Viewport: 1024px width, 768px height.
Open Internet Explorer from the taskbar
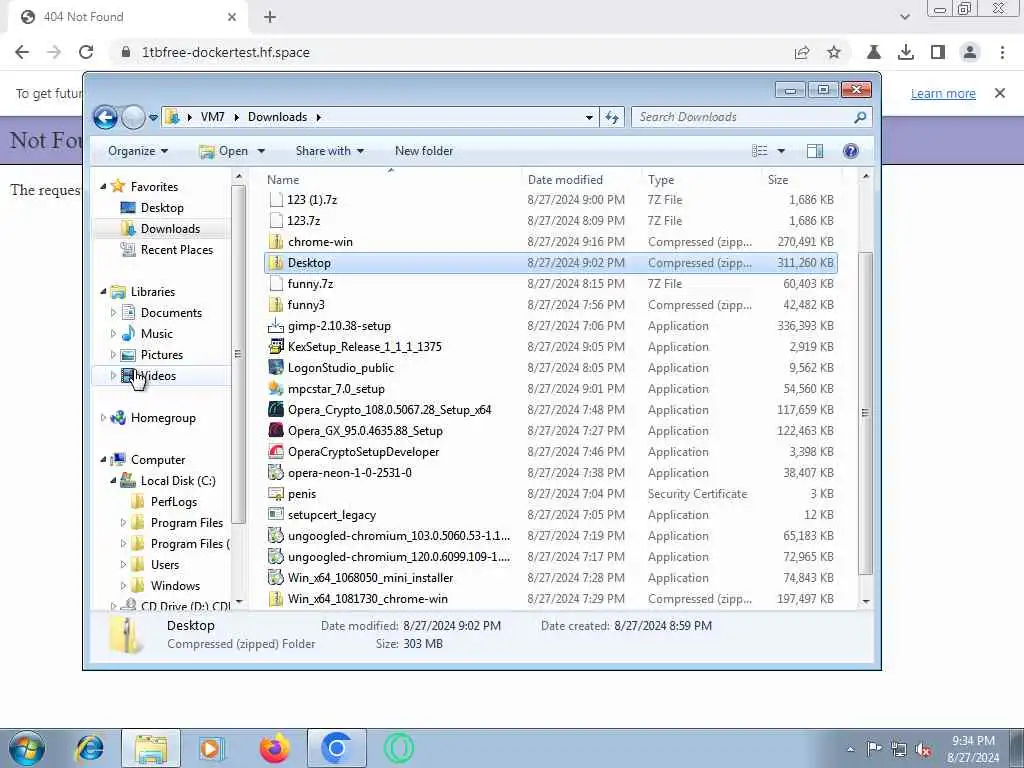point(89,748)
